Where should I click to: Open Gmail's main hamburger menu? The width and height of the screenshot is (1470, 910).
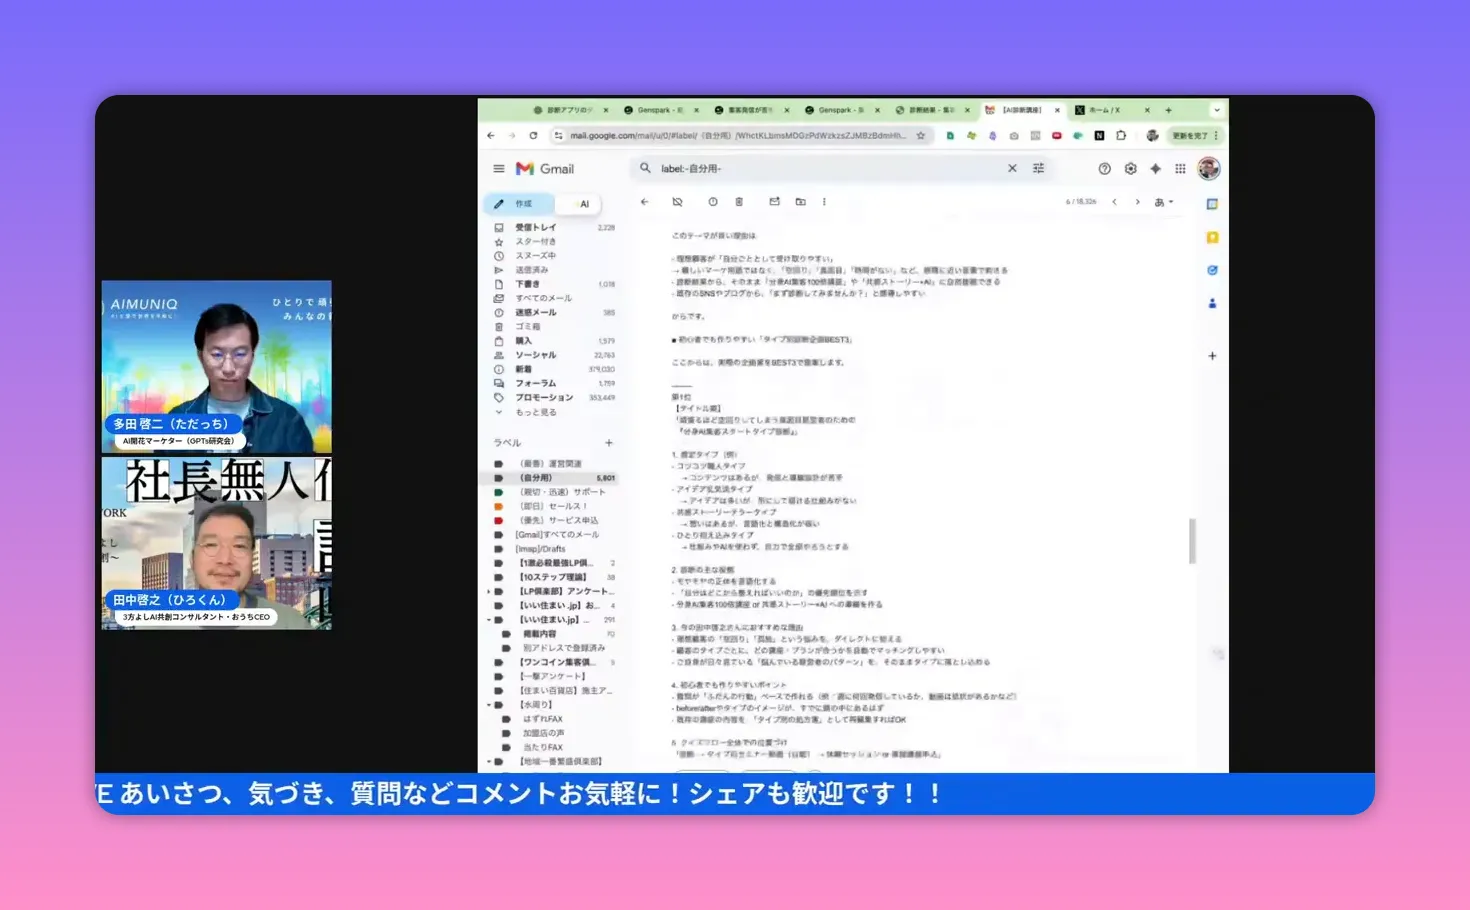[x=498, y=168]
